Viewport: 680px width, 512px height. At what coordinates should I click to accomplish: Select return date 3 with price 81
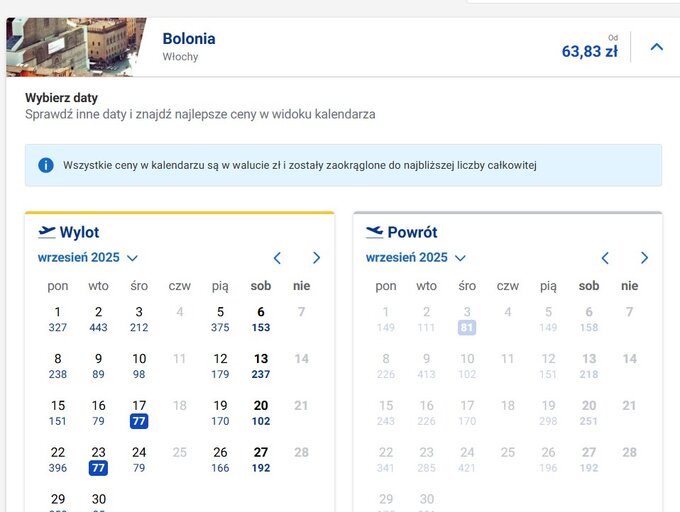click(x=467, y=320)
